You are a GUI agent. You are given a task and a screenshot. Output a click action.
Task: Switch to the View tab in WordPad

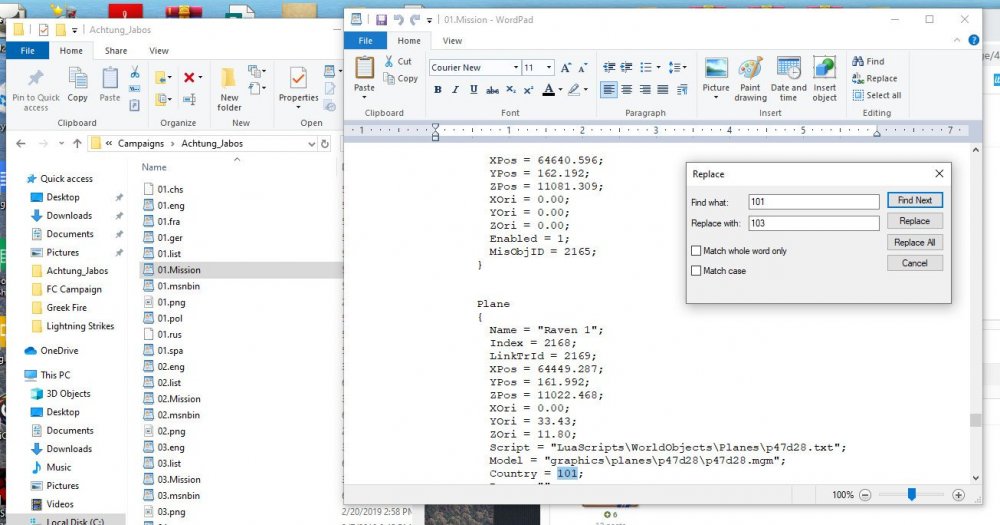click(x=452, y=41)
